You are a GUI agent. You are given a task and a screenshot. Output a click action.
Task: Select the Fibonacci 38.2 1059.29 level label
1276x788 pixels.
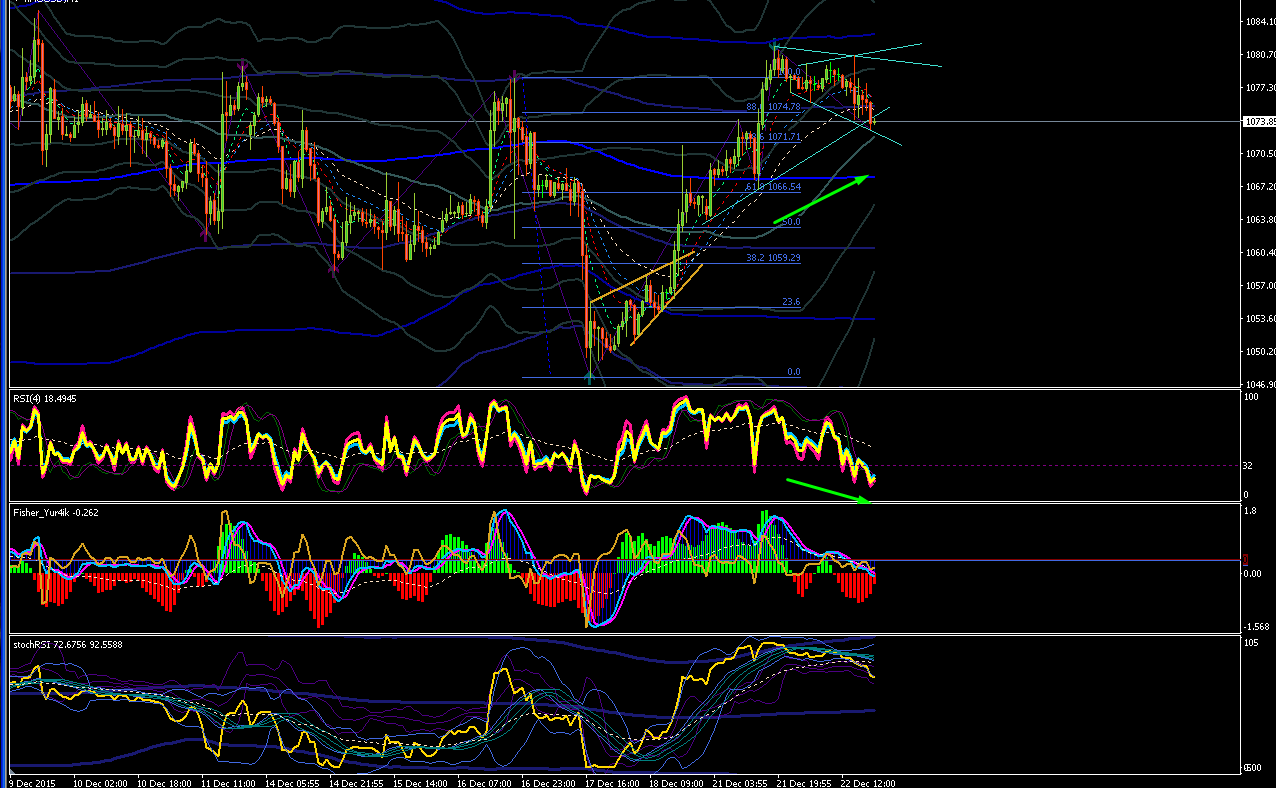pos(774,258)
